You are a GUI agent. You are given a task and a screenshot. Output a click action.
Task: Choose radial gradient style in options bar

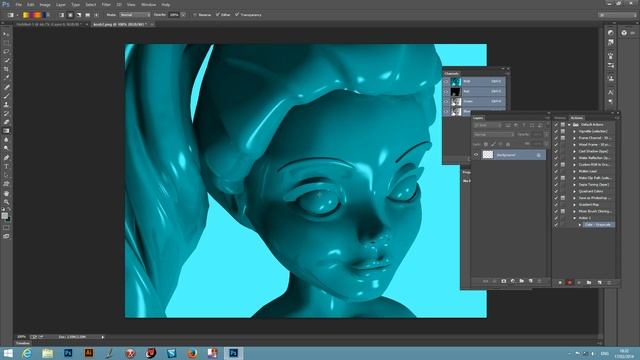point(70,15)
